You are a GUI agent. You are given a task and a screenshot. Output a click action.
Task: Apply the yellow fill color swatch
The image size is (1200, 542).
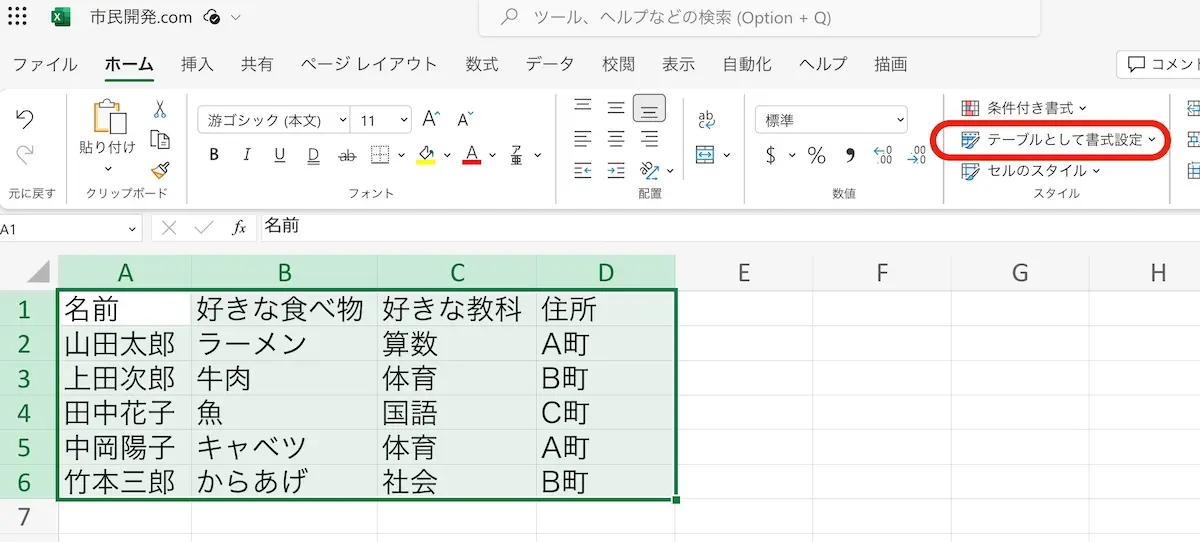[426, 155]
